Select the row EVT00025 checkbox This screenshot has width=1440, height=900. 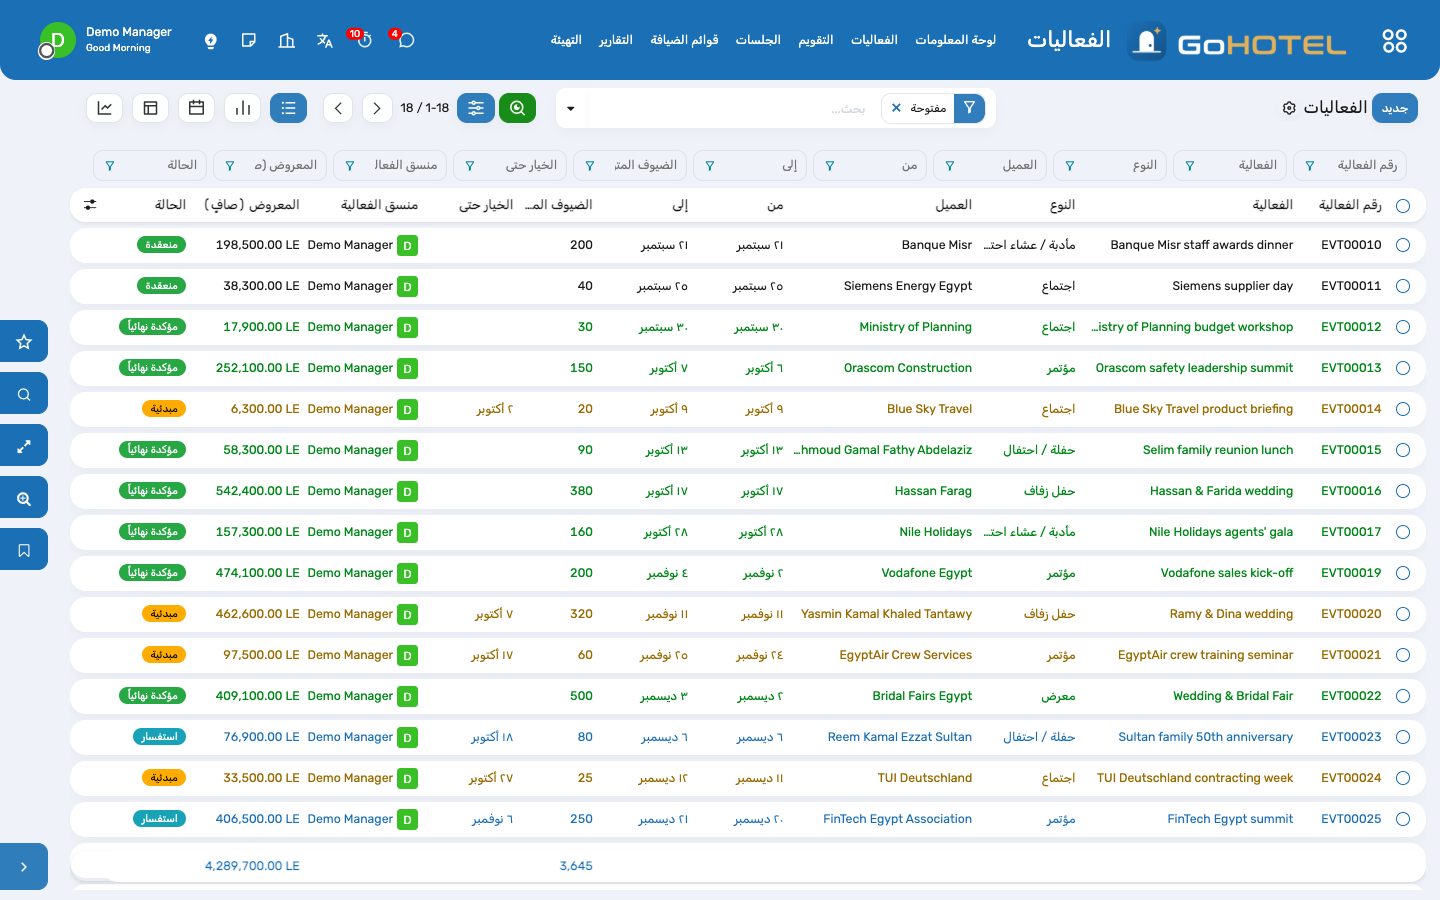(1403, 819)
